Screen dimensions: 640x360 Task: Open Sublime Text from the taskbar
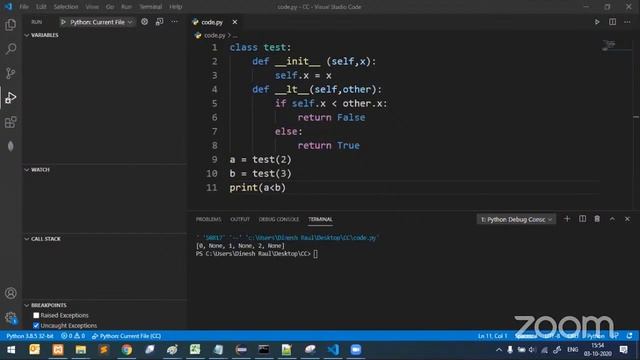tap(104, 350)
